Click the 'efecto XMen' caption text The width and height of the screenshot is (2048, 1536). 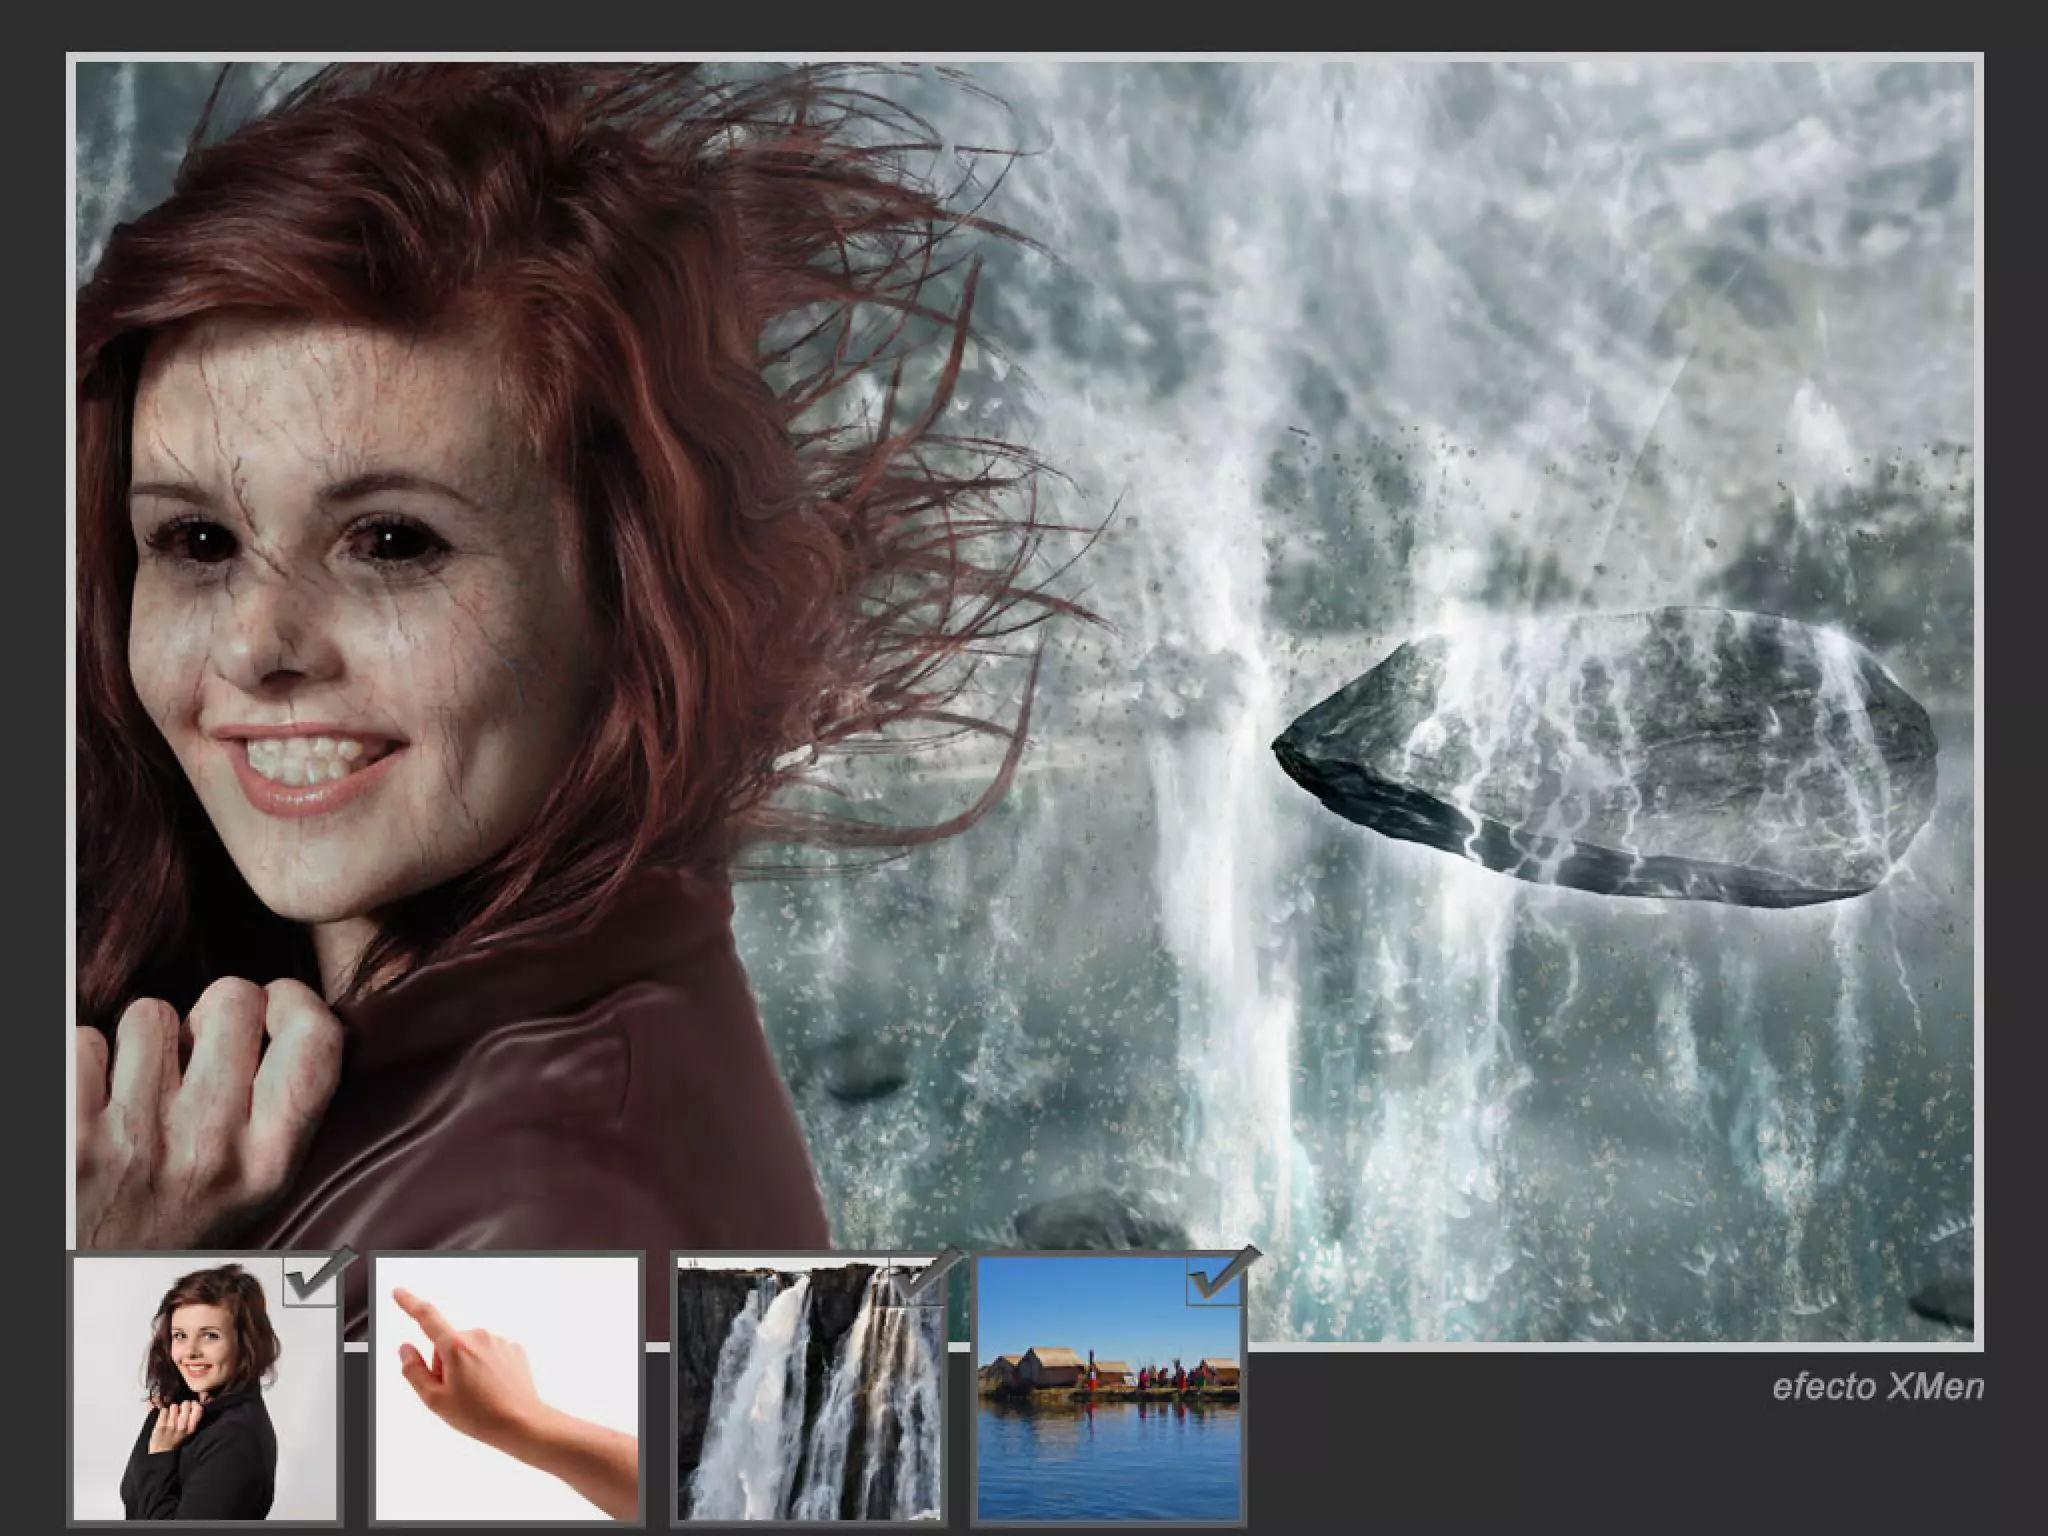(x=1877, y=1387)
